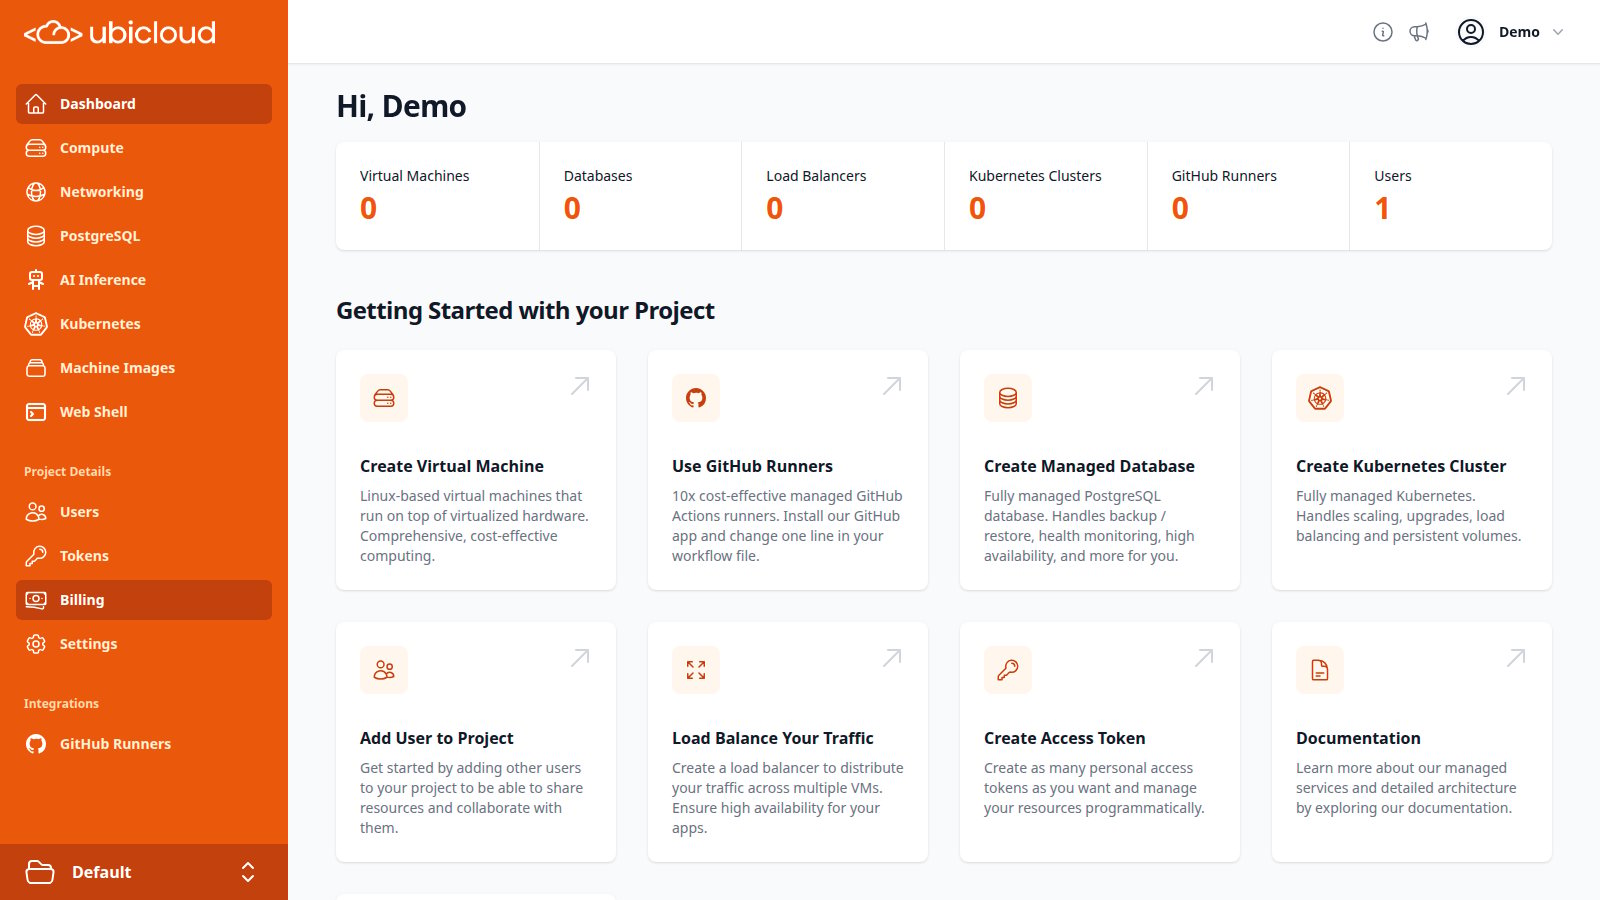
Task: Click the Settings gear icon
Action: coord(36,644)
